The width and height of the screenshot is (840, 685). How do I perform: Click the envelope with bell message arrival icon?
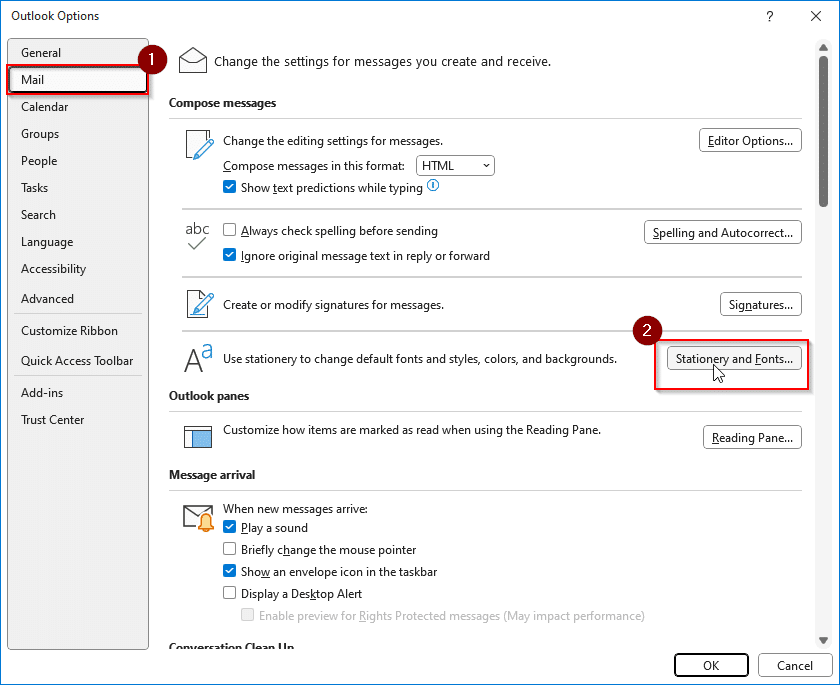199,518
